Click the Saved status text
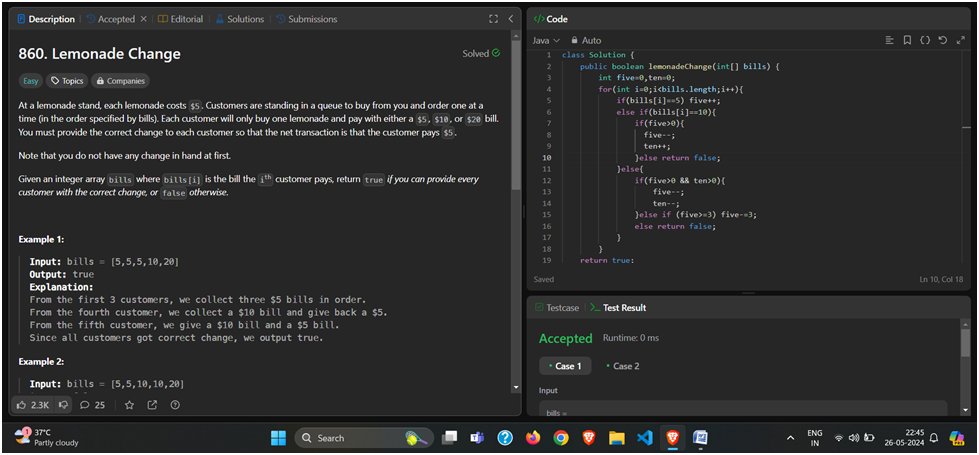979x455 pixels. (544, 280)
